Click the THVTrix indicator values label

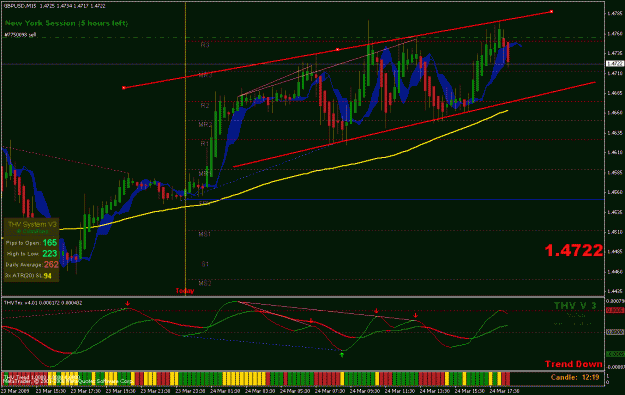click(x=43, y=303)
